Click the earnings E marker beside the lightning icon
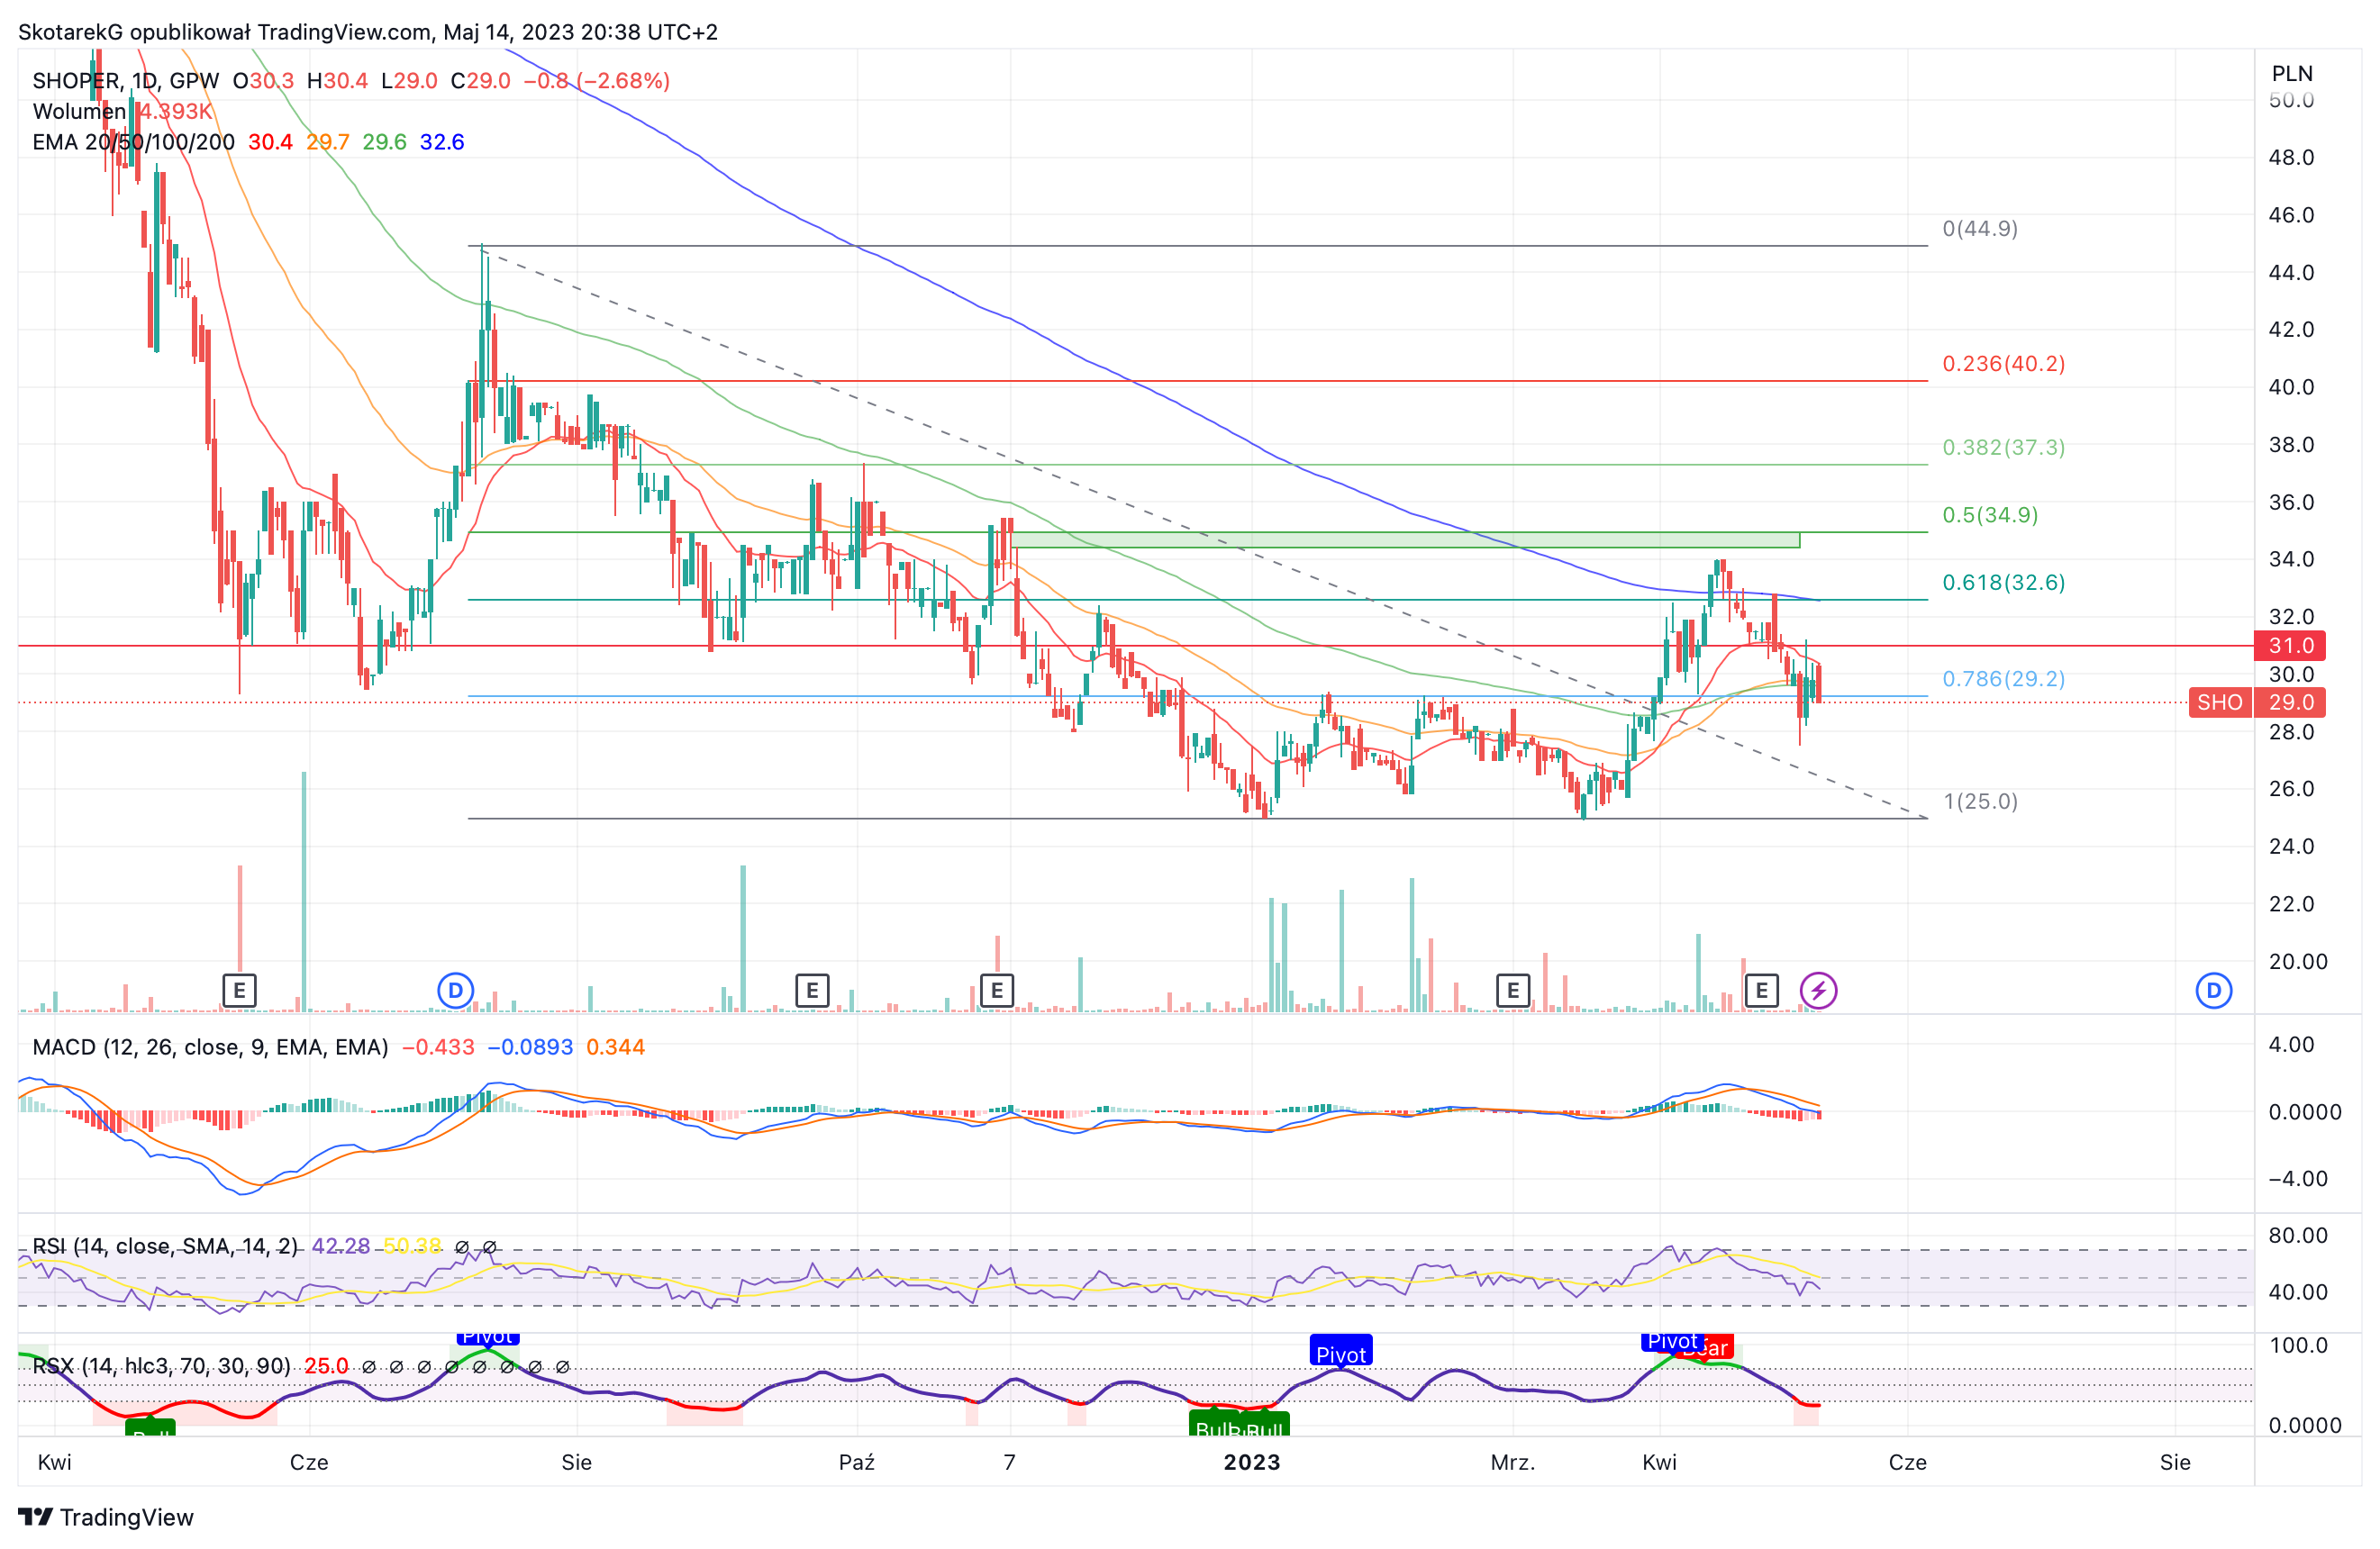This screenshot has height=1549, width=2380. (x=1762, y=991)
